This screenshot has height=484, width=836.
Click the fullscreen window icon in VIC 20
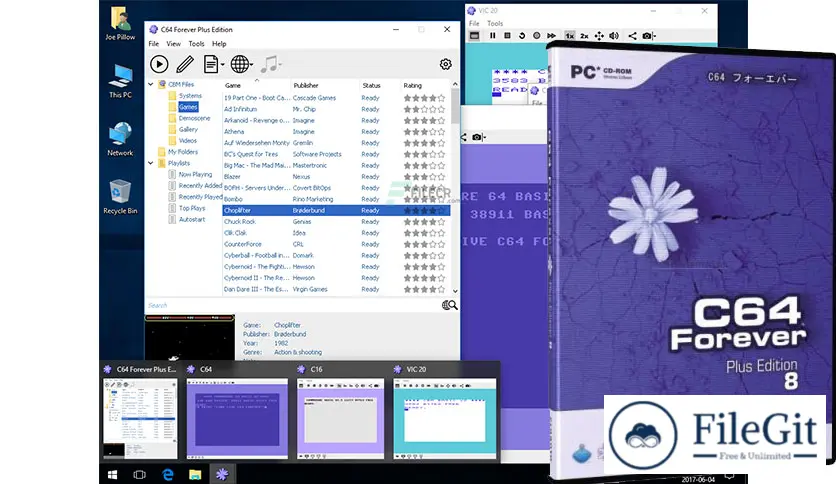click(x=474, y=36)
